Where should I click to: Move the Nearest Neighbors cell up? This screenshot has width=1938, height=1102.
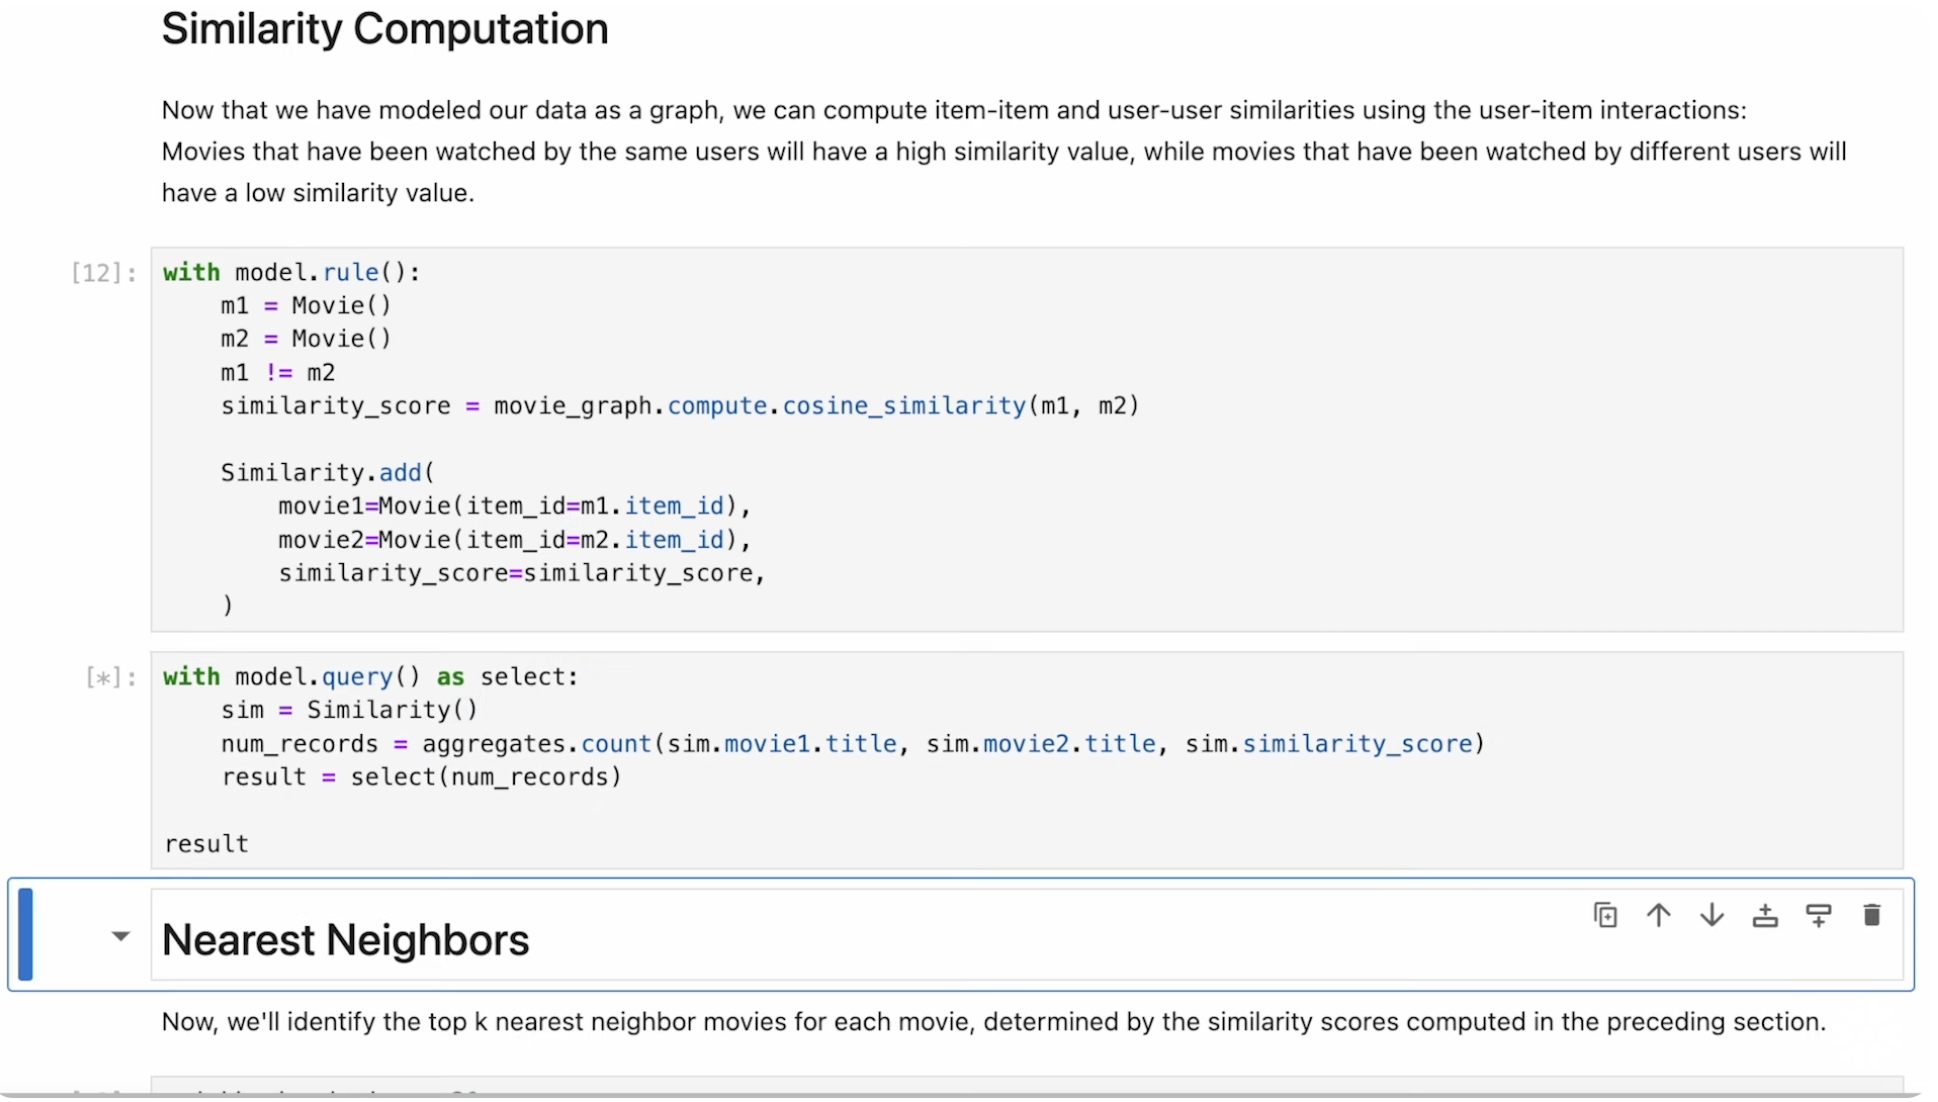click(1658, 915)
